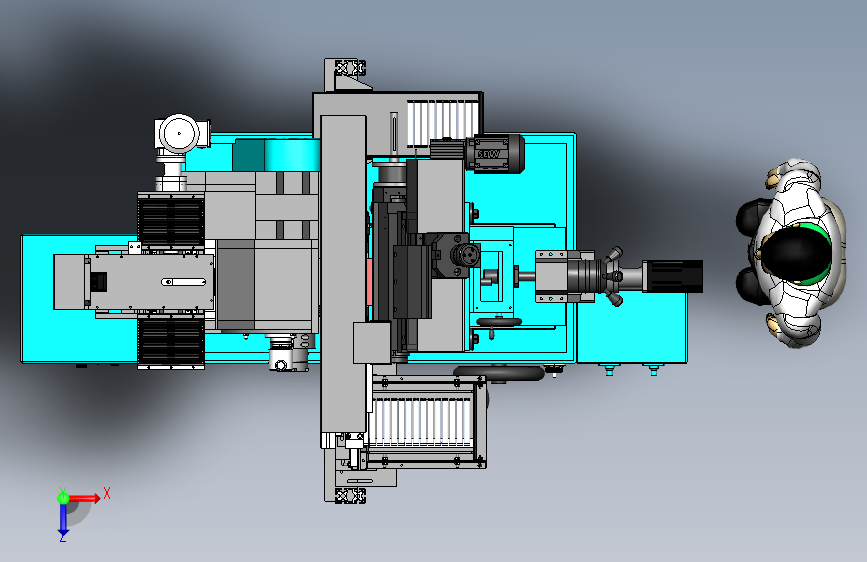Select the large black handwheel below the base
The width and height of the screenshot is (867, 562).
tap(499, 374)
